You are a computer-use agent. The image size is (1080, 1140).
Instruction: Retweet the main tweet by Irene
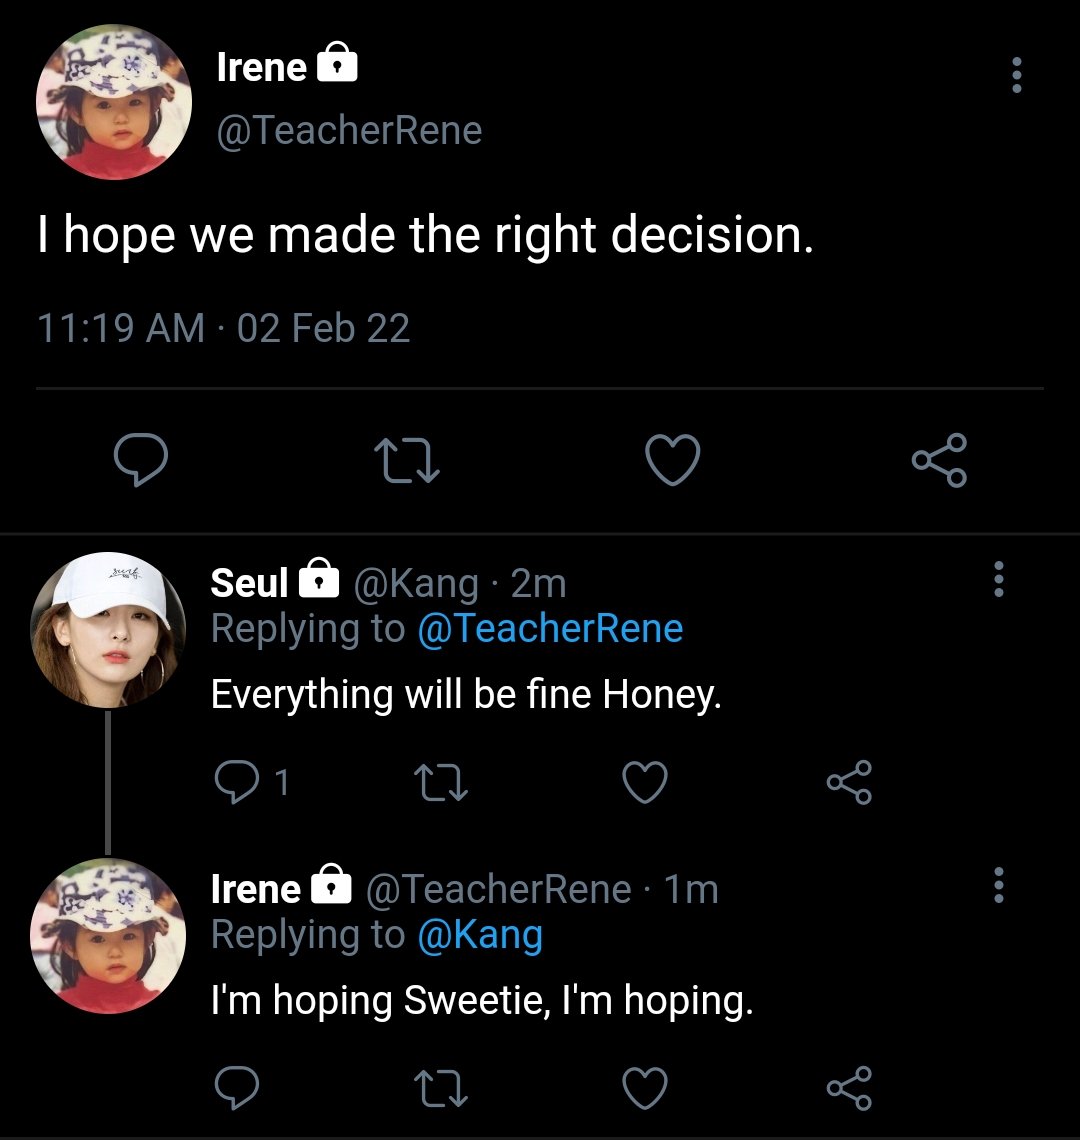406,461
